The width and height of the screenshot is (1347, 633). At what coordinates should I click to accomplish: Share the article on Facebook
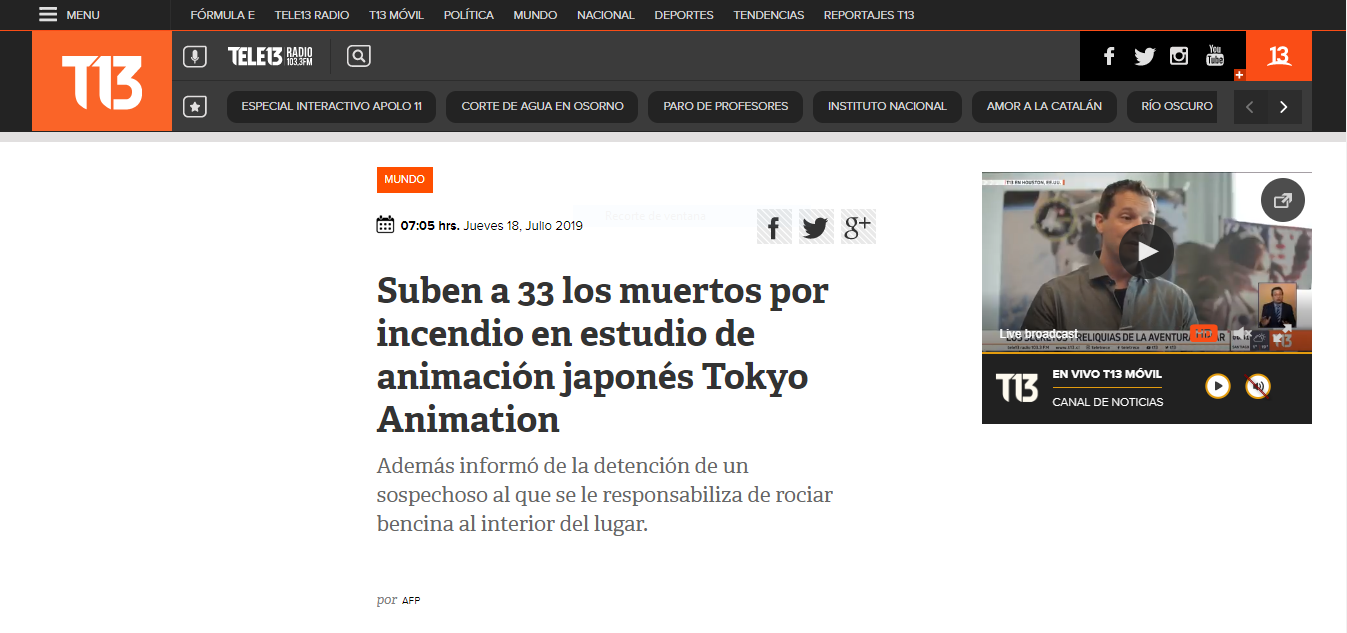pyautogui.click(x=774, y=227)
